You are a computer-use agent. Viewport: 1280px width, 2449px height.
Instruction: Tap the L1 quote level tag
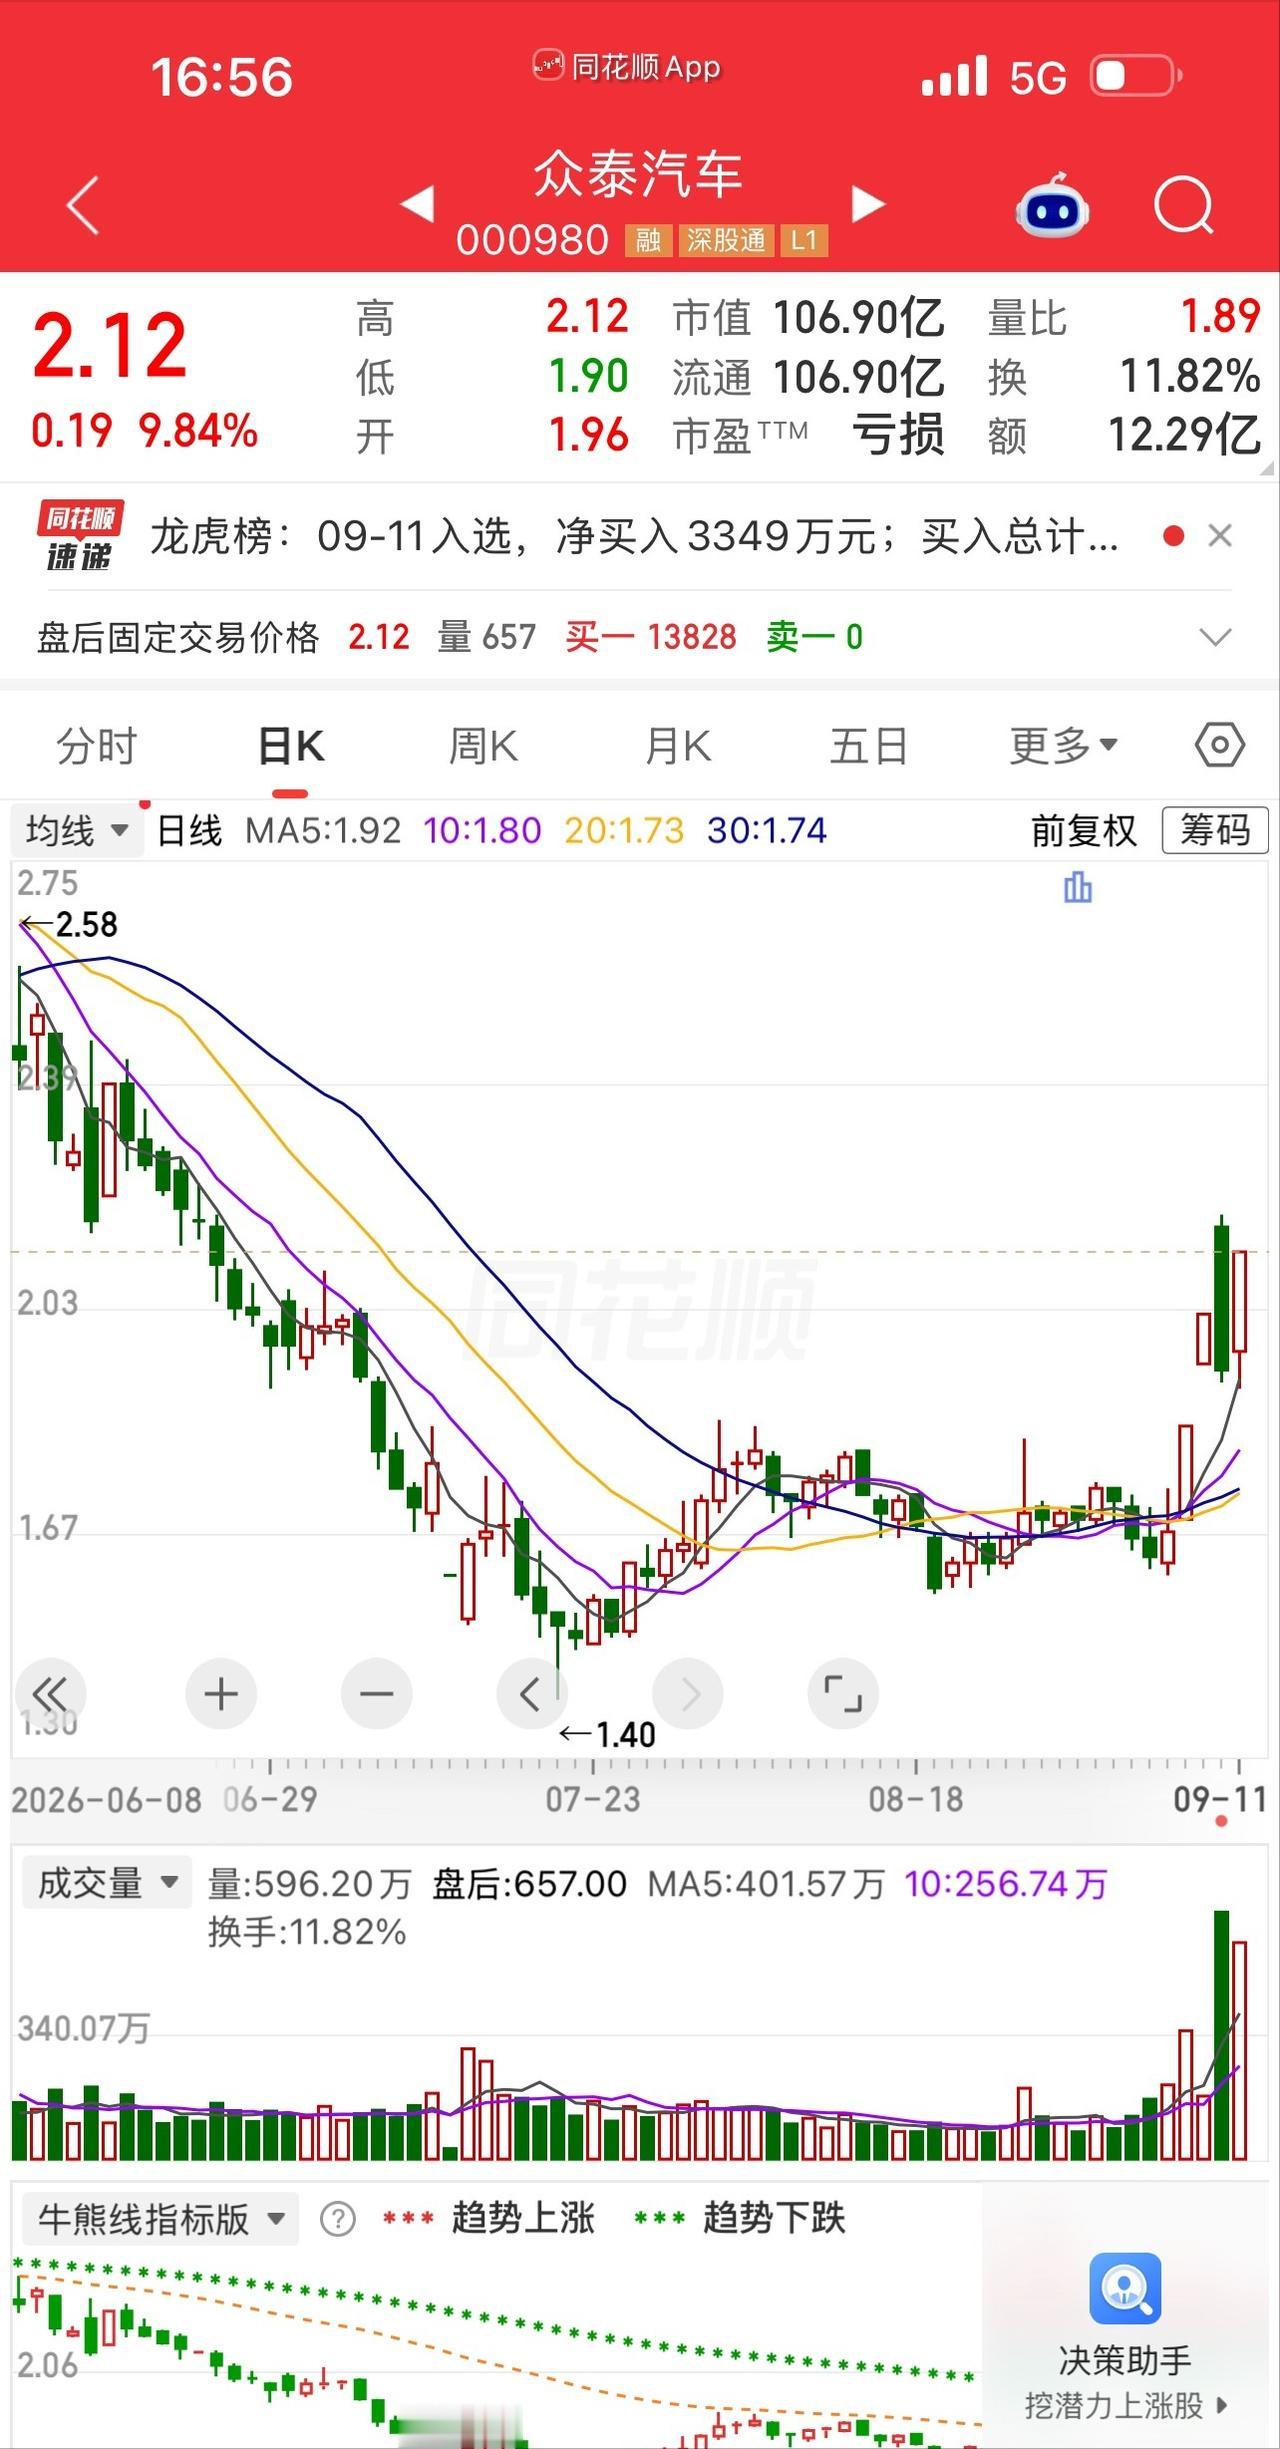804,240
